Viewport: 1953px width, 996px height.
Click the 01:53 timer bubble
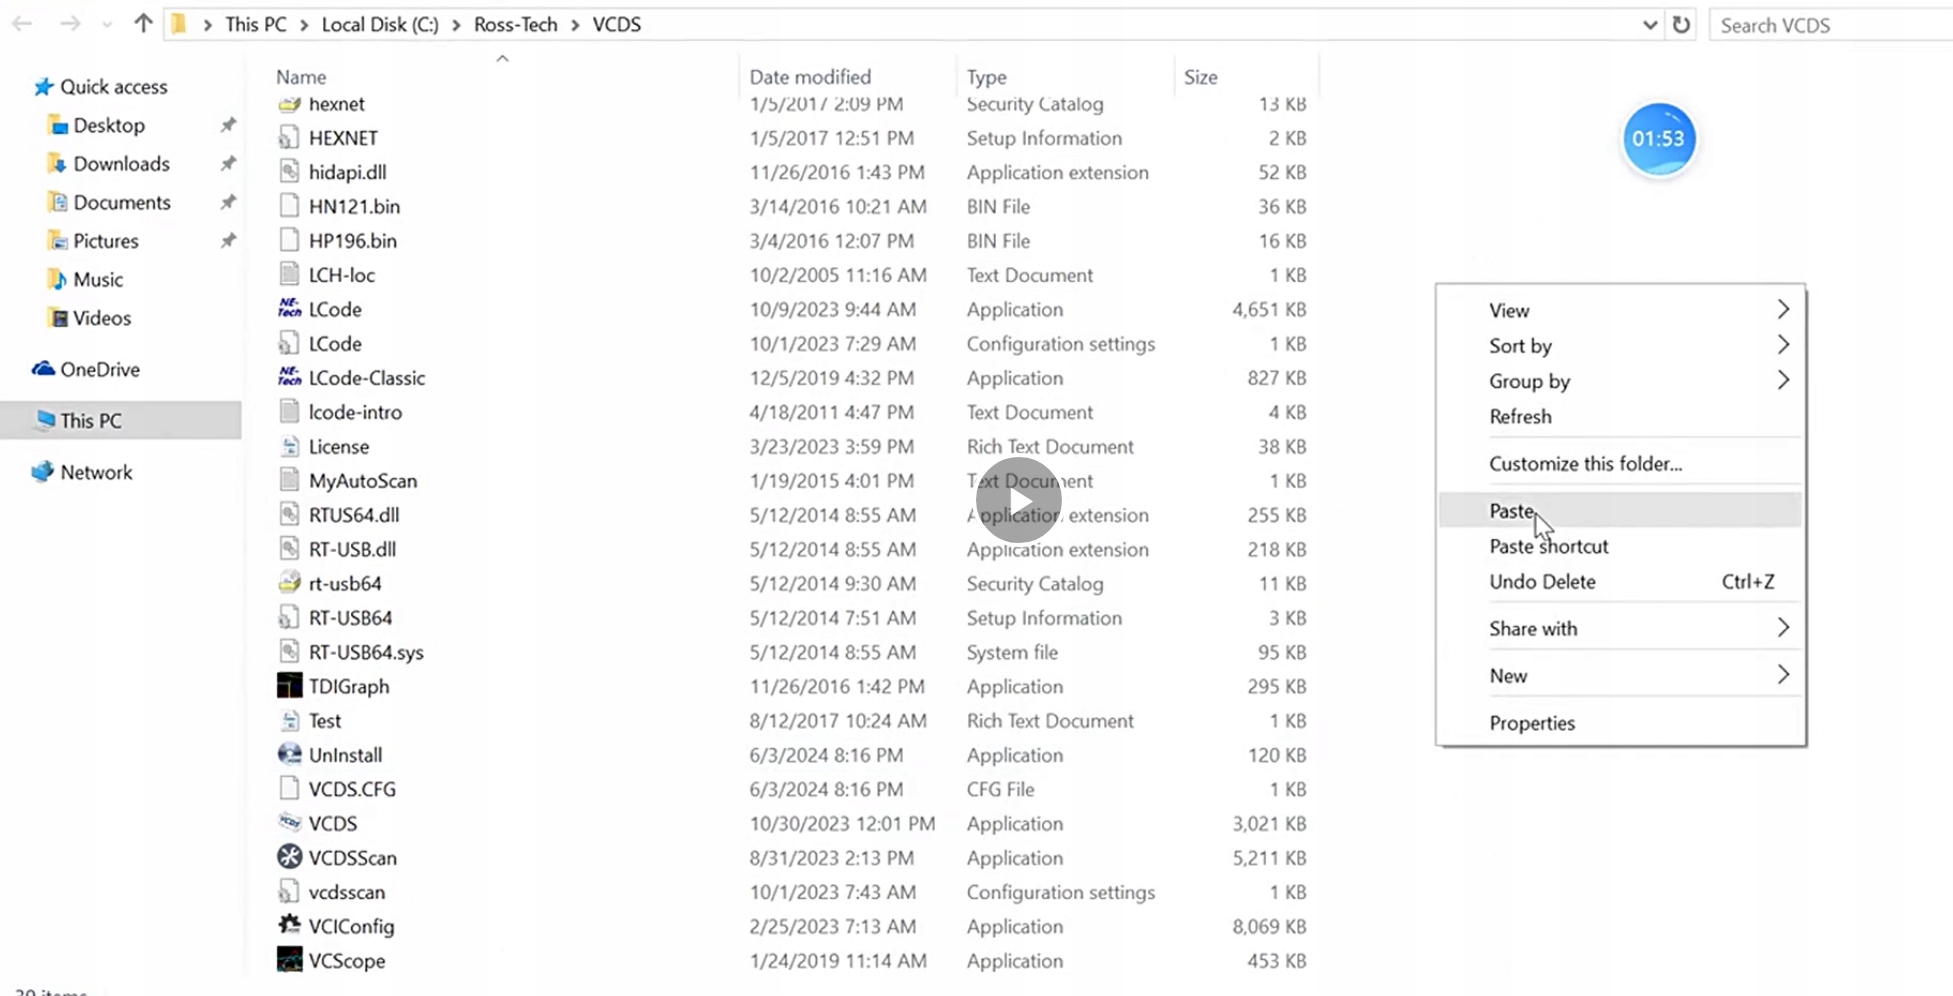coord(1658,139)
